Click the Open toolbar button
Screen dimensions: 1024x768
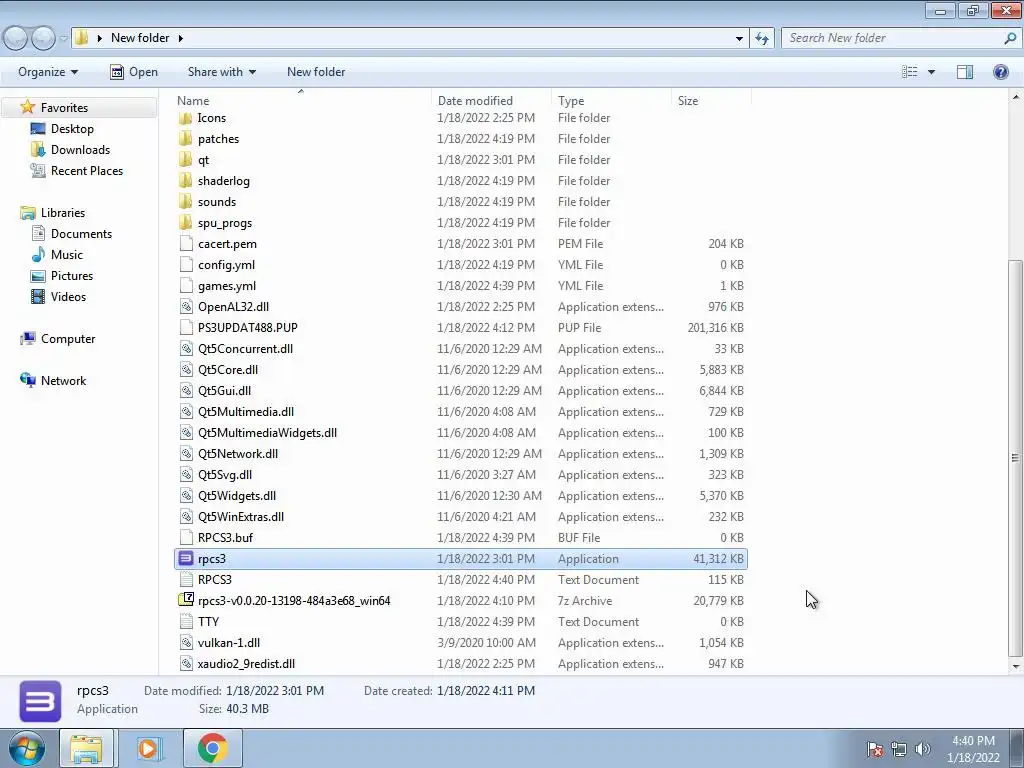[134, 72]
